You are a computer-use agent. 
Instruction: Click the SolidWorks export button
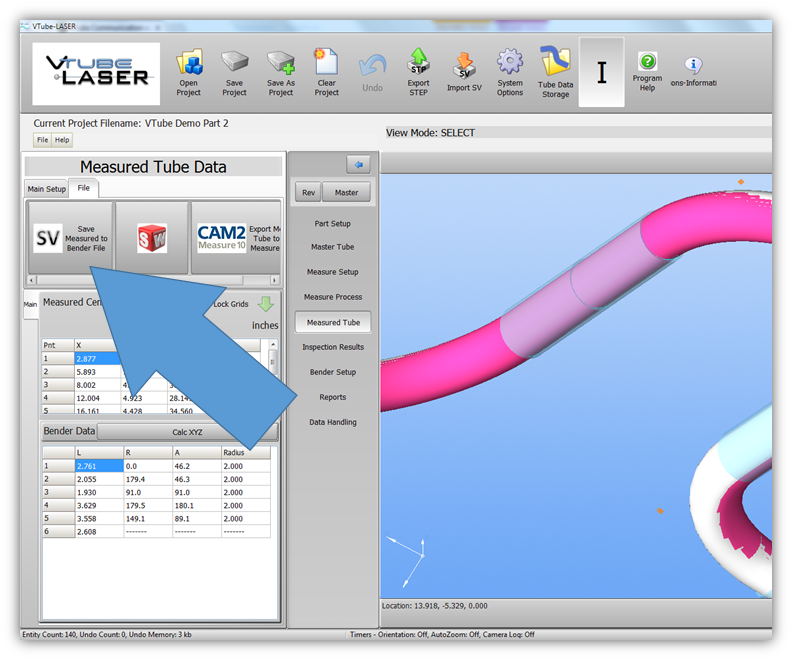[x=152, y=238]
